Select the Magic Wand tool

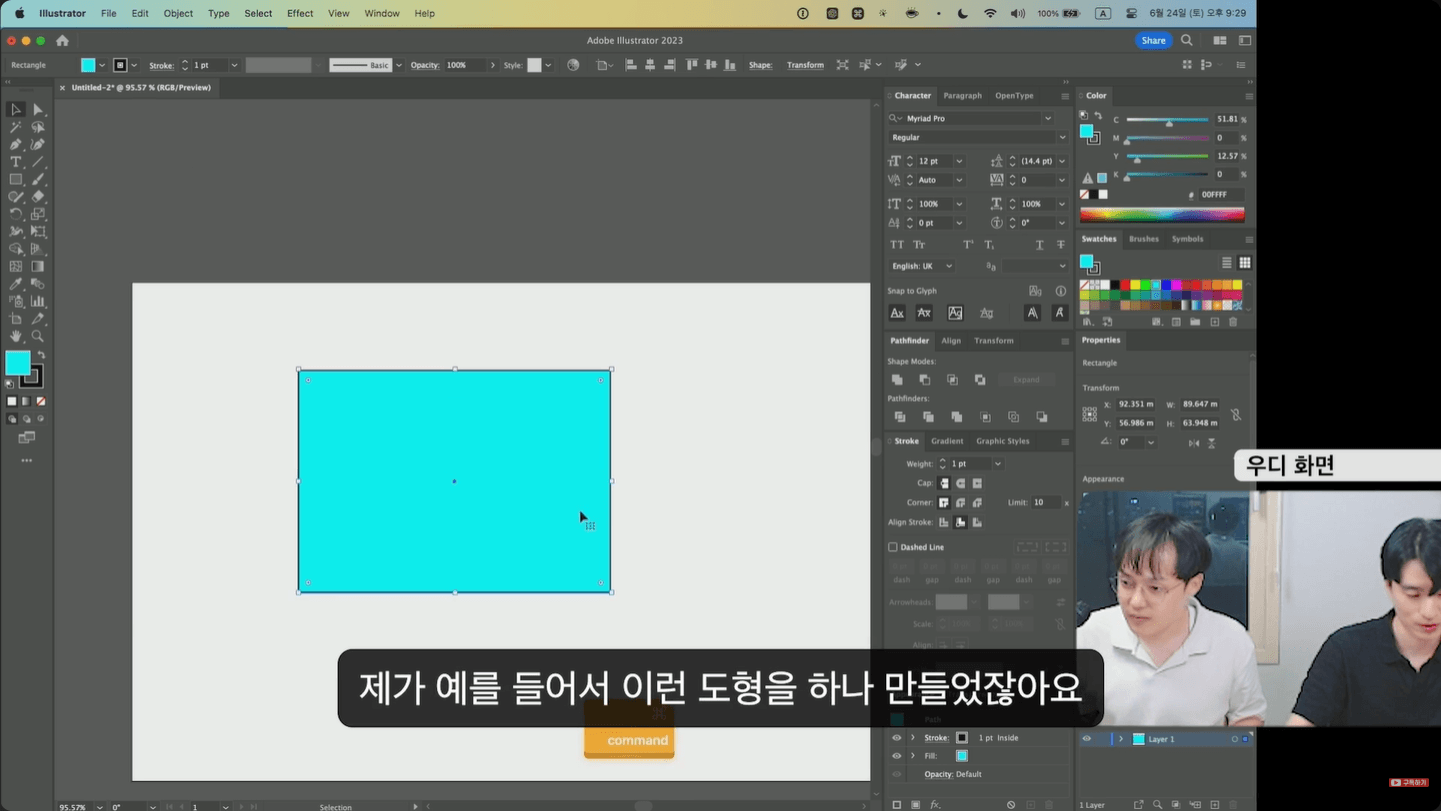pos(16,127)
